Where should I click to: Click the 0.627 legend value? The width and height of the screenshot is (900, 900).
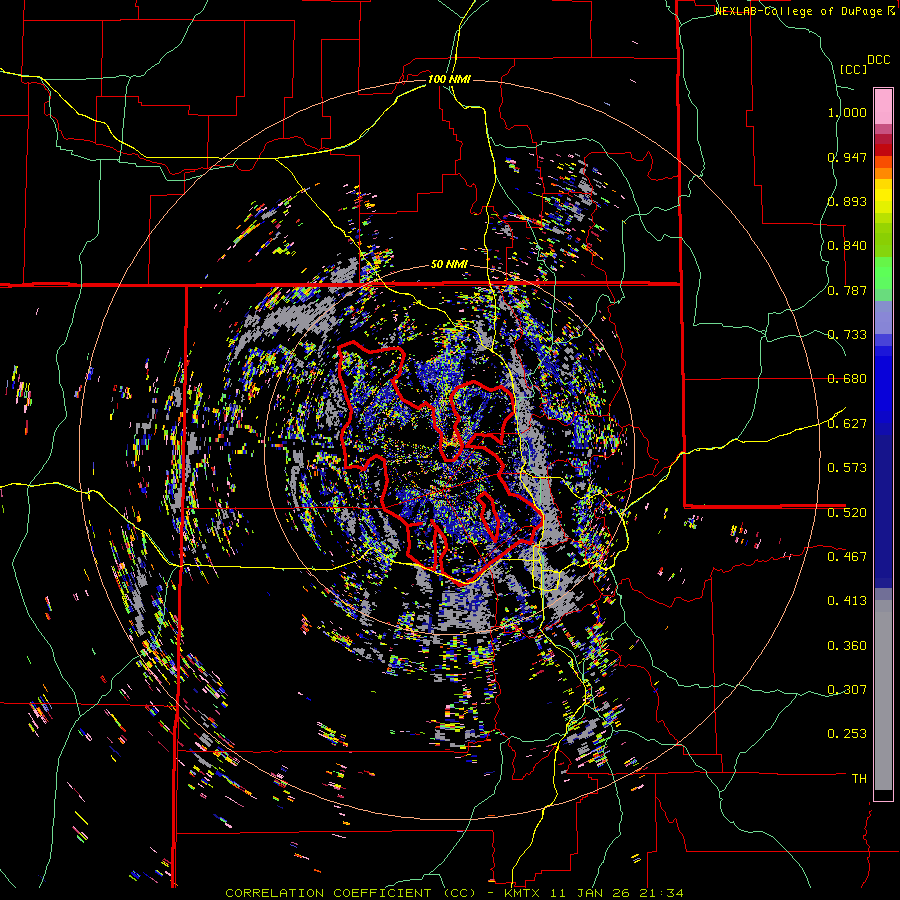pos(847,424)
